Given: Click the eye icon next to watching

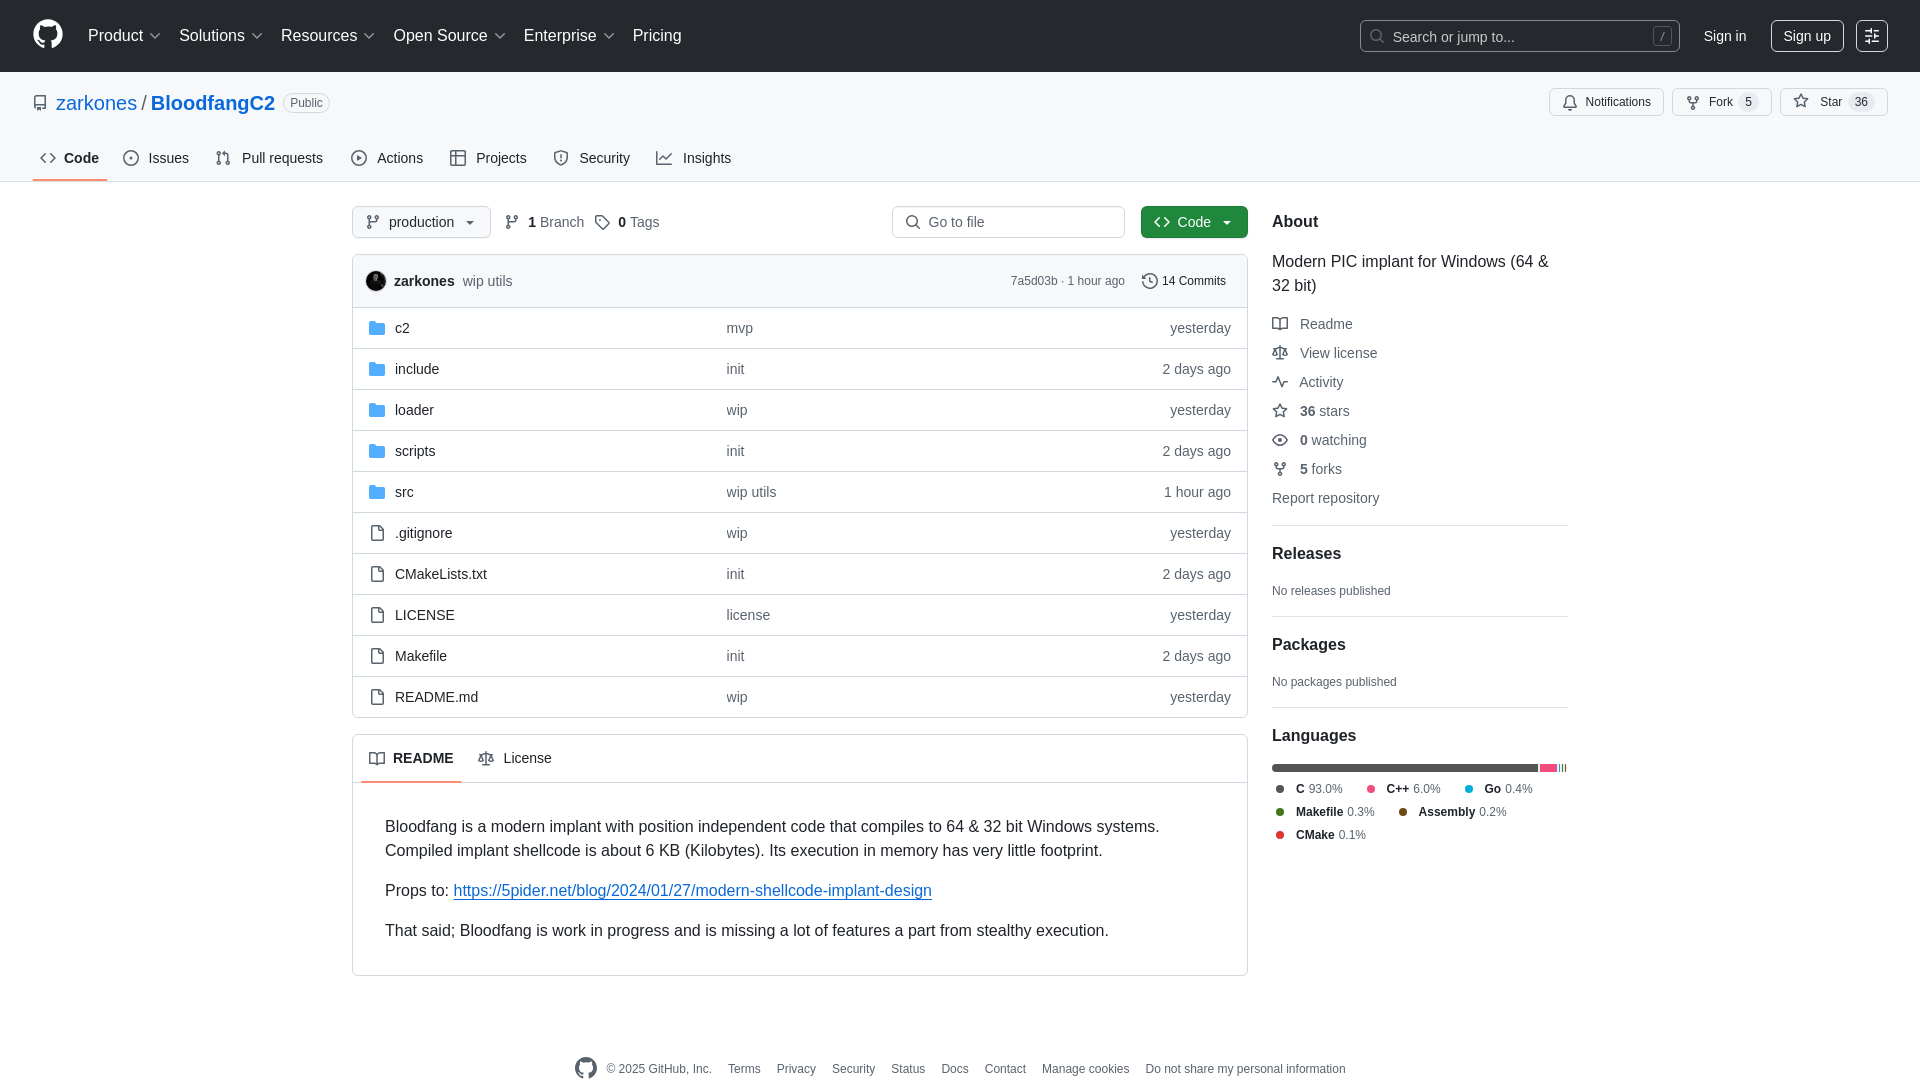Looking at the screenshot, I should 1280,440.
